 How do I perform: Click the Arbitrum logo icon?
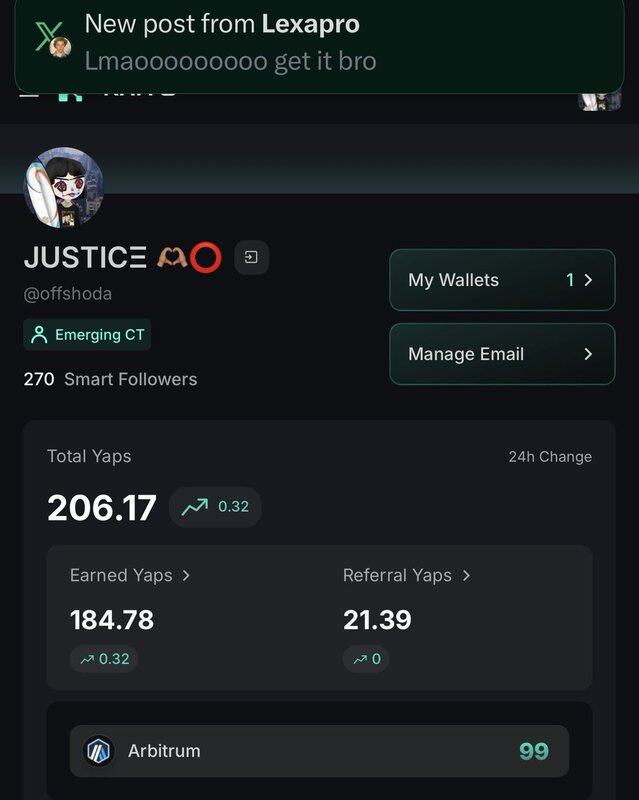(99, 751)
